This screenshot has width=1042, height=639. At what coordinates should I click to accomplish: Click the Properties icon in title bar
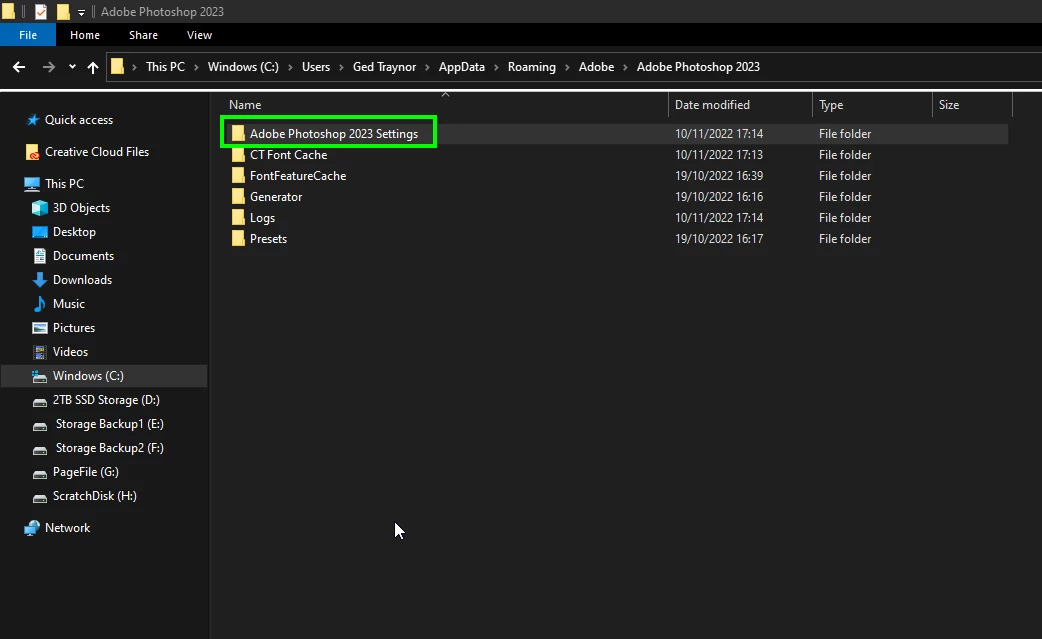point(41,12)
